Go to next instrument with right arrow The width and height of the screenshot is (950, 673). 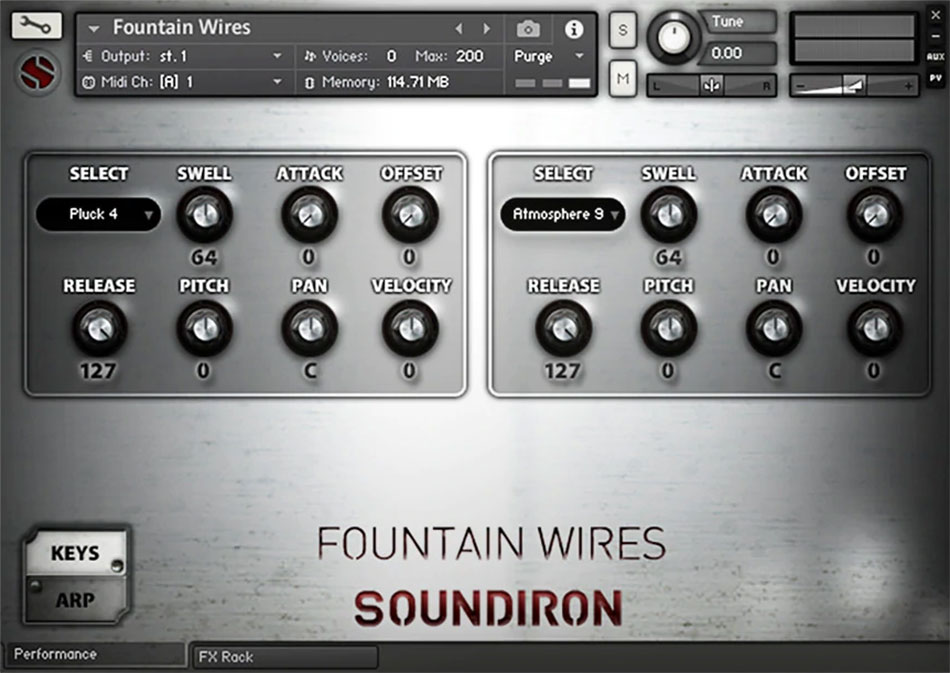(x=486, y=28)
